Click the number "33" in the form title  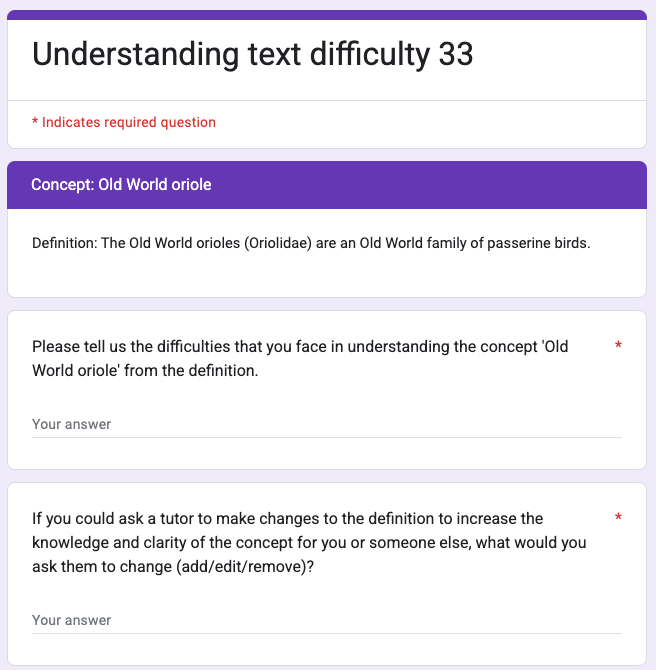click(455, 54)
